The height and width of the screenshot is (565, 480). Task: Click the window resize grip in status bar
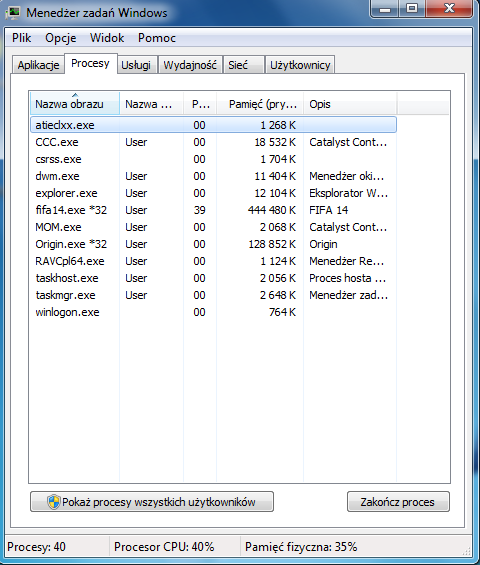467,551
